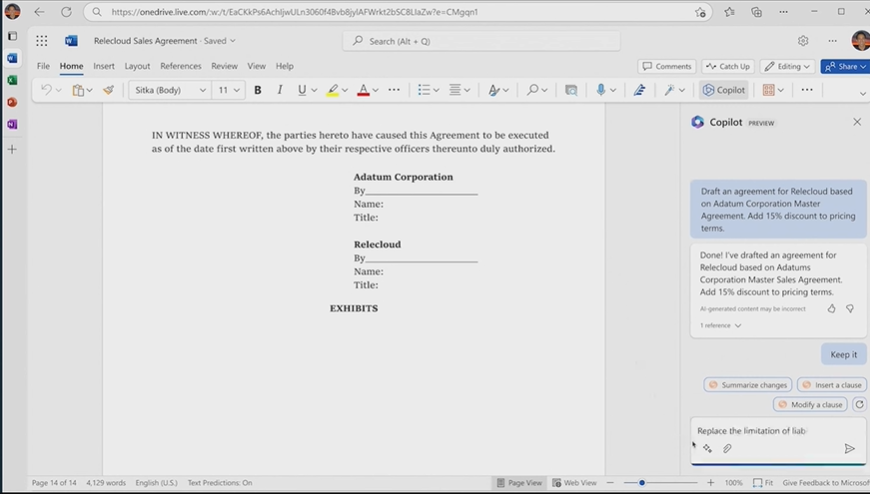This screenshot has height=494, width=870.
Task: Click the Insert a clause suggestion
Action: (x=831, y=385)
